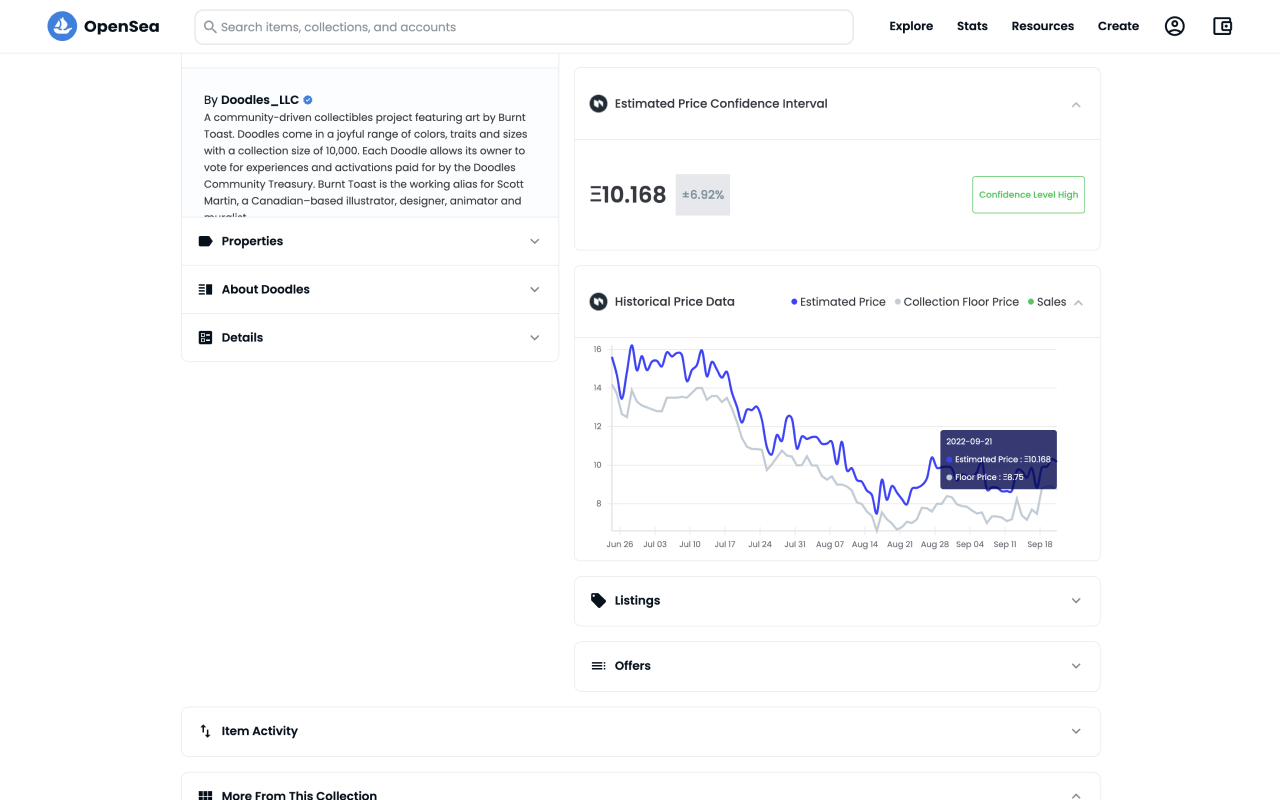The height and width of the screenshot is (800, 1280).
Task: Click the Jul 24 axis label
Action: pos(760,544)
